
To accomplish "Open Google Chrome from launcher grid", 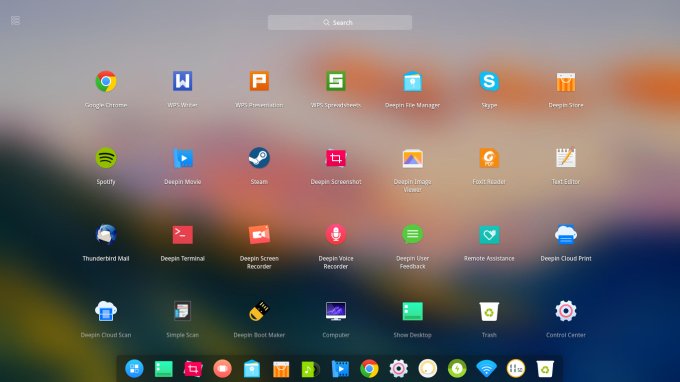I will pos(106,82).
